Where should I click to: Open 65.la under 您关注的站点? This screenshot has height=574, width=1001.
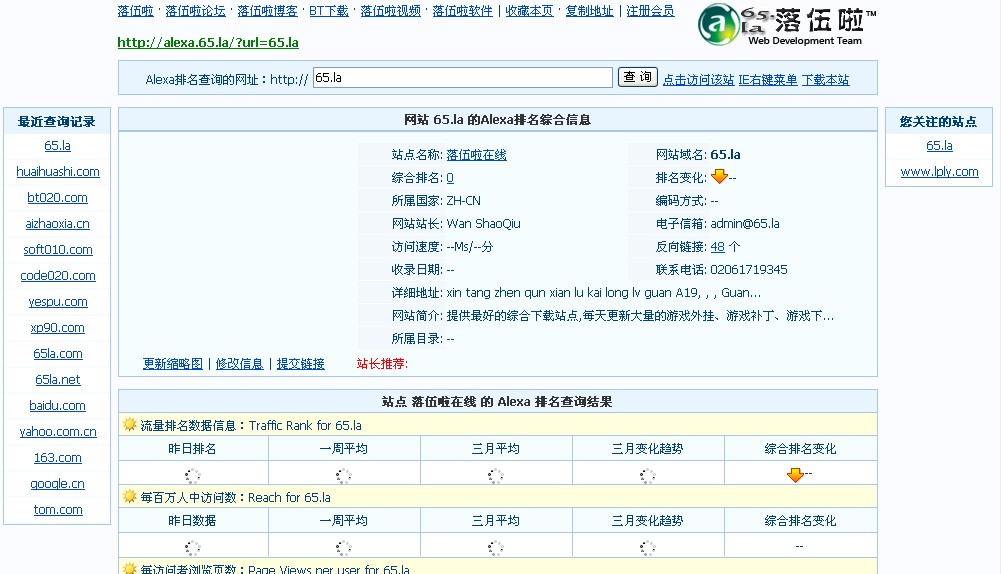[x=939, y=146]
